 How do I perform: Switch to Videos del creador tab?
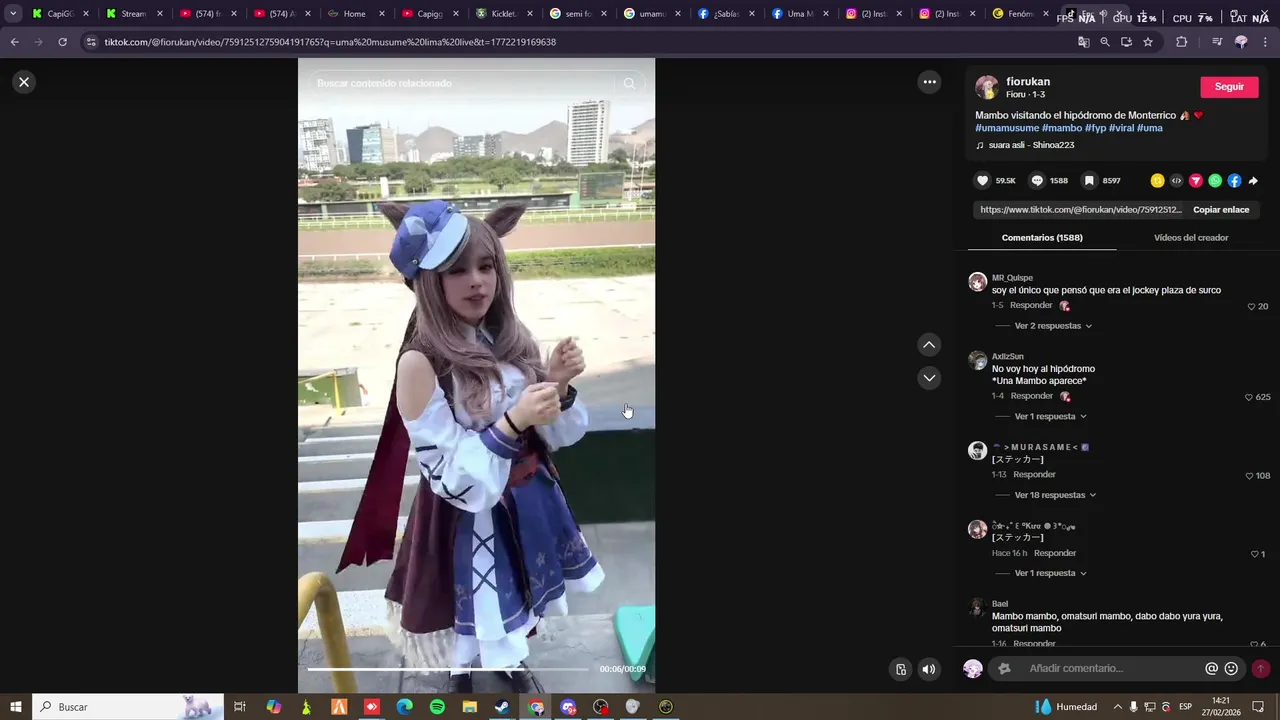point(1191,238)
